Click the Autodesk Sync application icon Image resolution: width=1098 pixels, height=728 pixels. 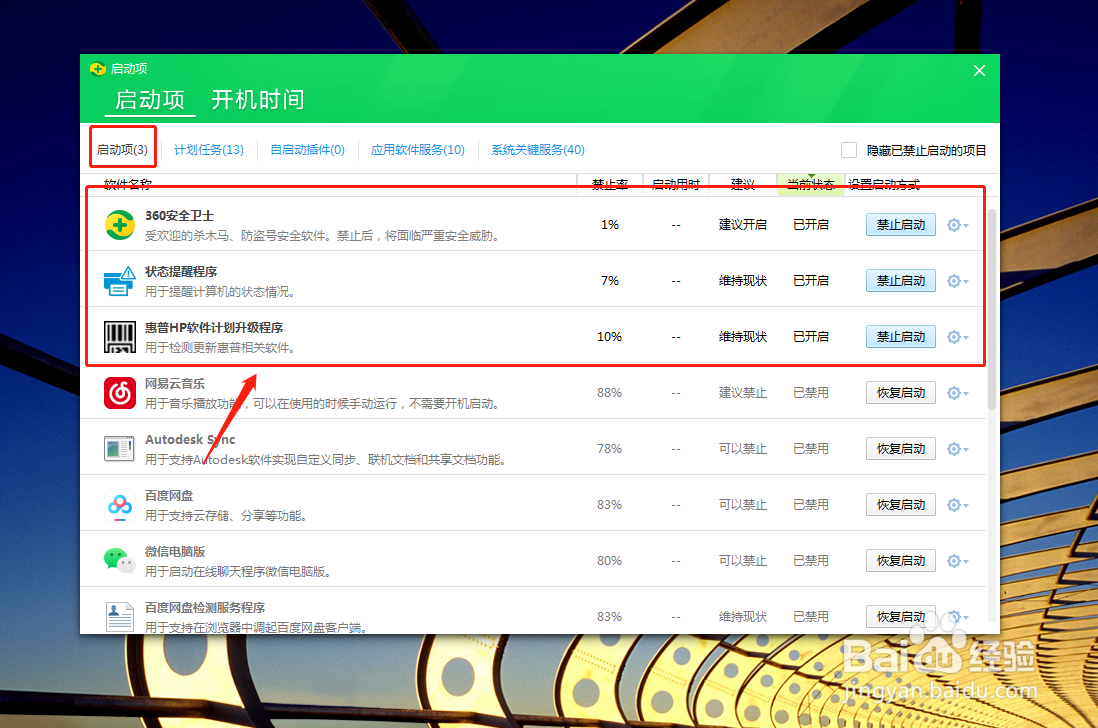(119, 448)
